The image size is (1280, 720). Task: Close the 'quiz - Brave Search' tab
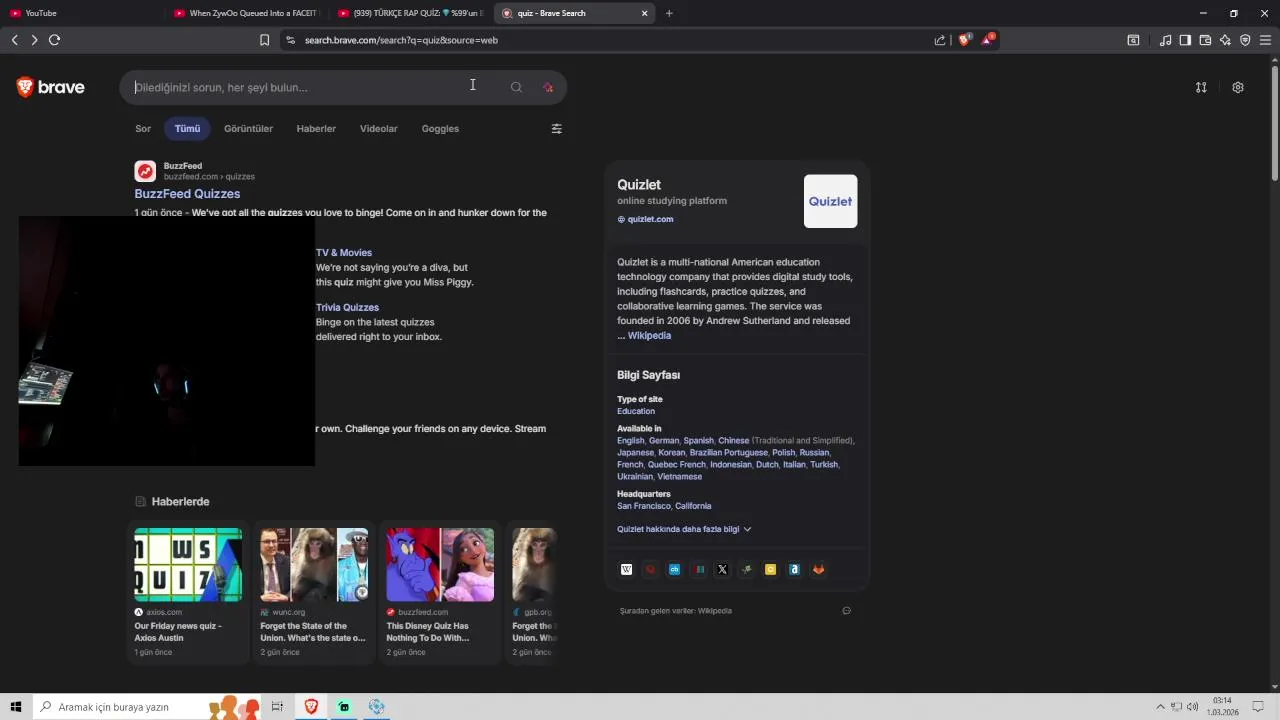click(645, 13)
